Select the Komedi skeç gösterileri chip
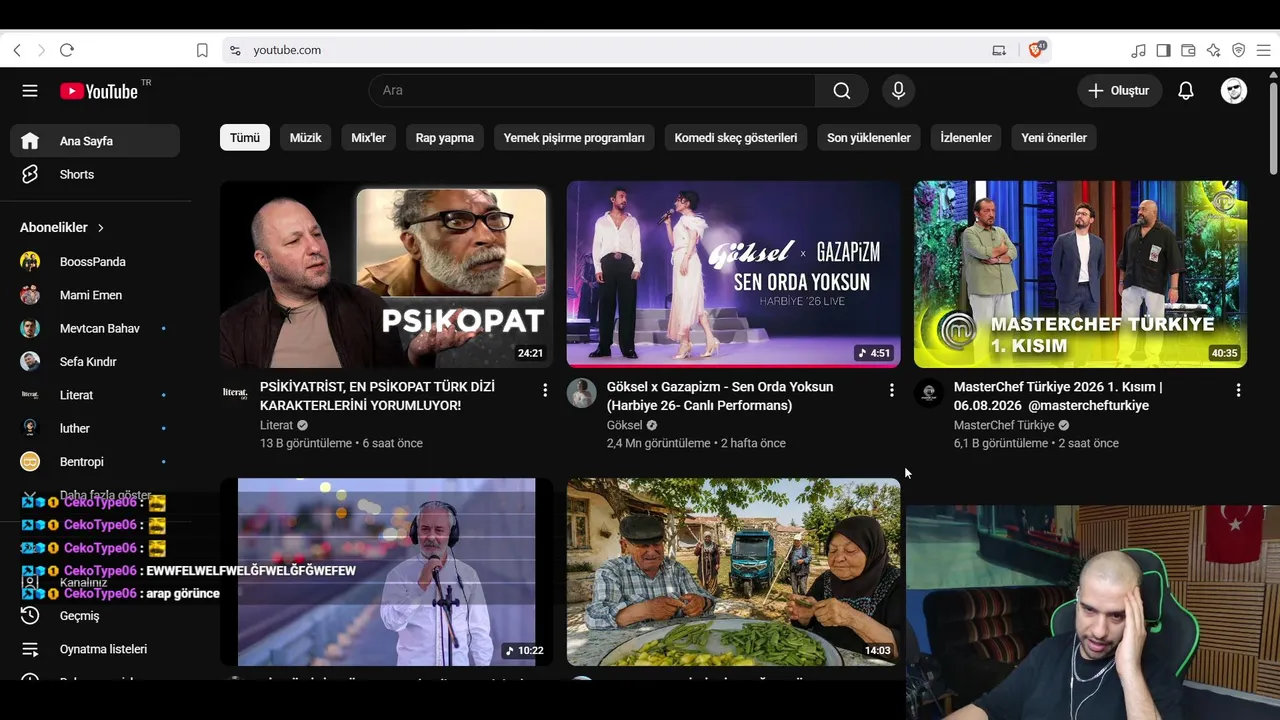The image size is (1280, 720). tap(736, 138)
